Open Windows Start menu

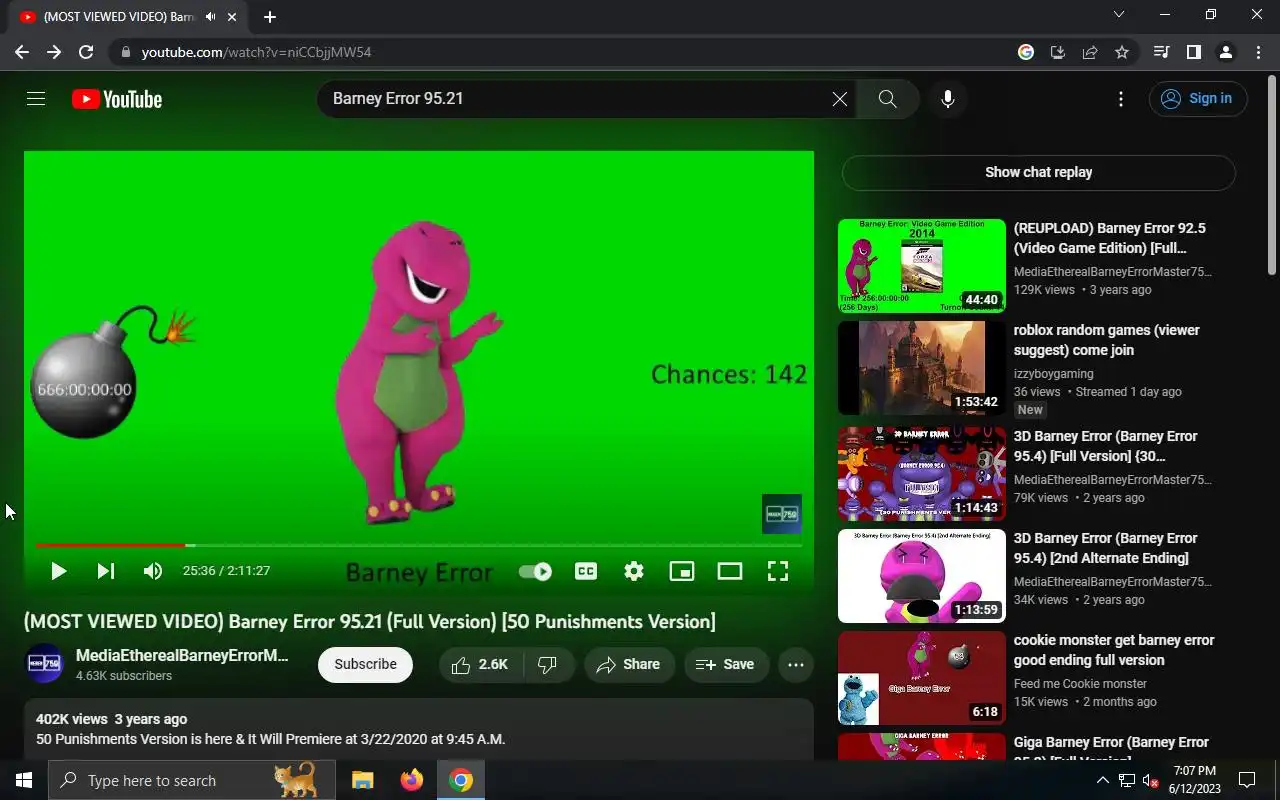tap(24, 780)
